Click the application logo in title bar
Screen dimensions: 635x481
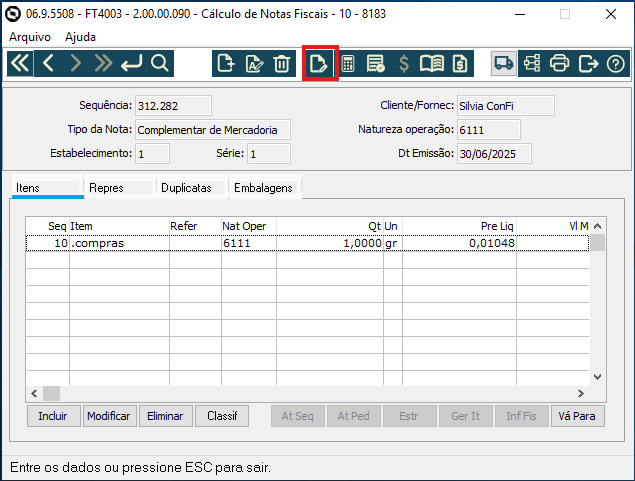pos(13,14)
